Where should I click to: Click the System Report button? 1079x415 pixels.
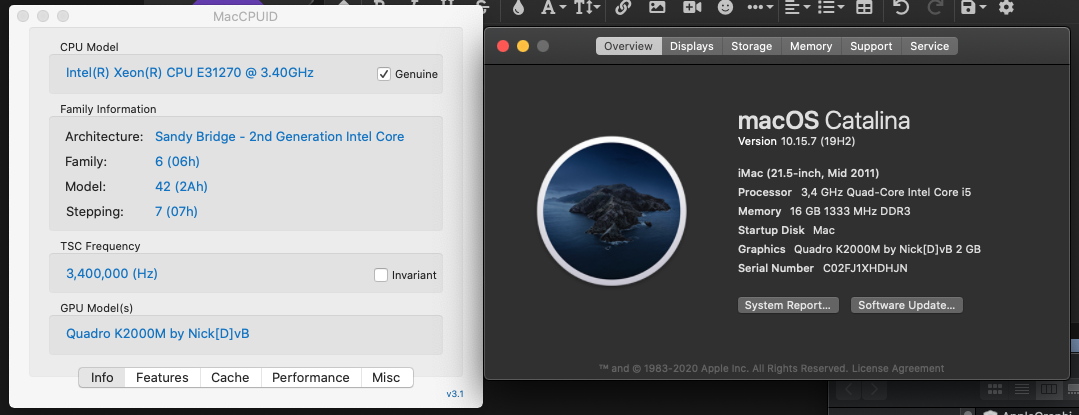pos(788,305)
